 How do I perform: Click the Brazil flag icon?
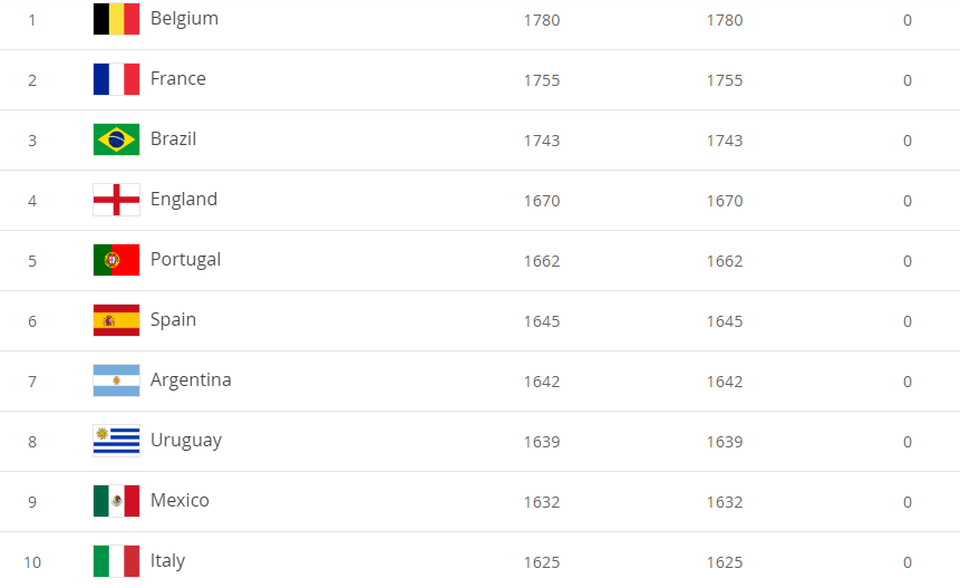click(116, 139)
